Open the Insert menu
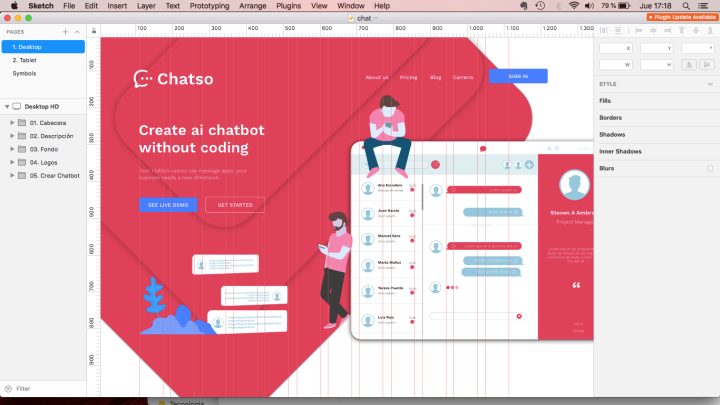720x405 pixels. pos(117,6)
